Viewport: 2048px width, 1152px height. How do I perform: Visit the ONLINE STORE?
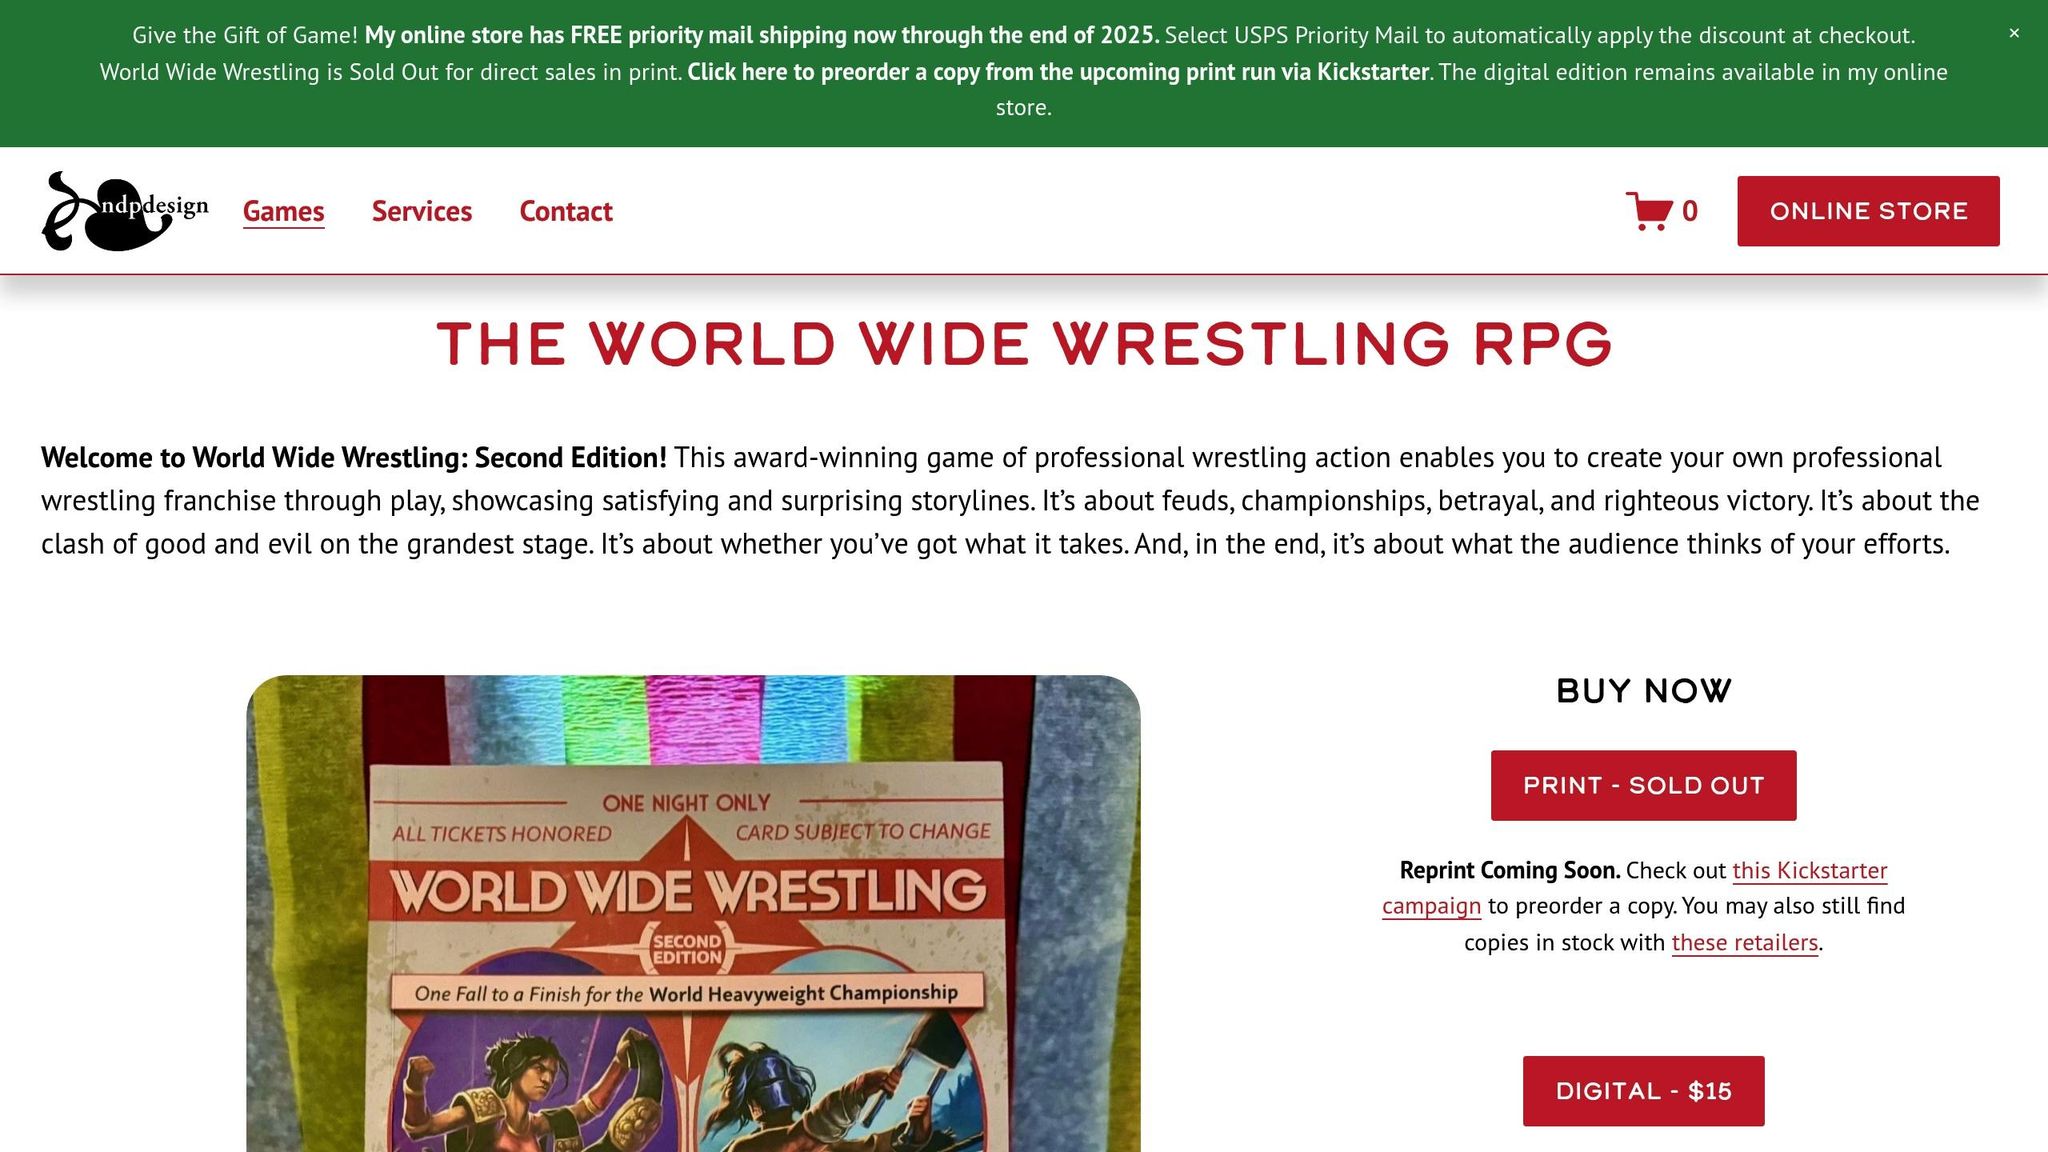pos(1869,210)
